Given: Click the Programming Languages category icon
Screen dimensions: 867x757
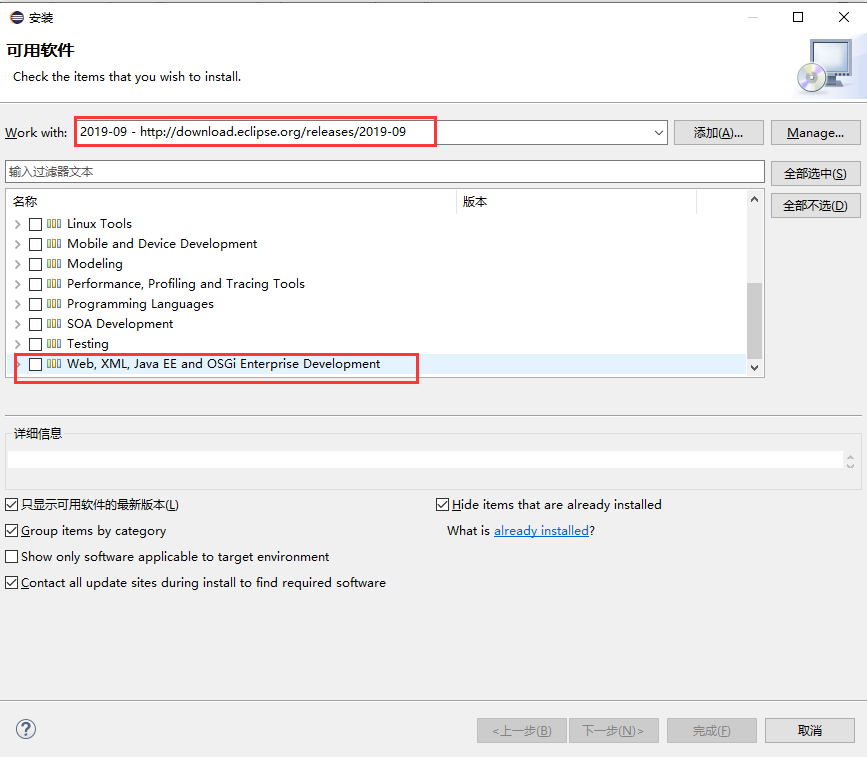Looking at the screenshot, I should pos(54,304).
